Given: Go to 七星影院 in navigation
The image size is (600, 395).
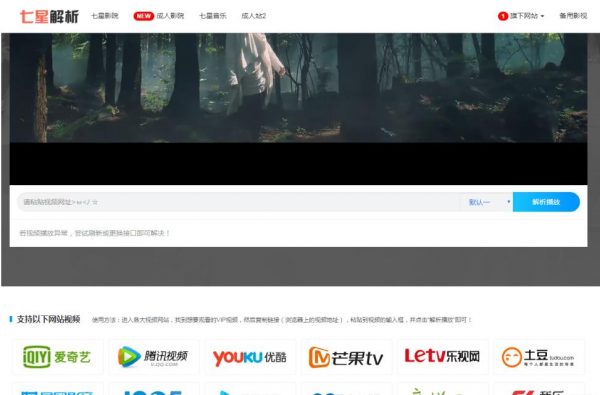Looking at the screenshot, I should click(x=104, y=16).
